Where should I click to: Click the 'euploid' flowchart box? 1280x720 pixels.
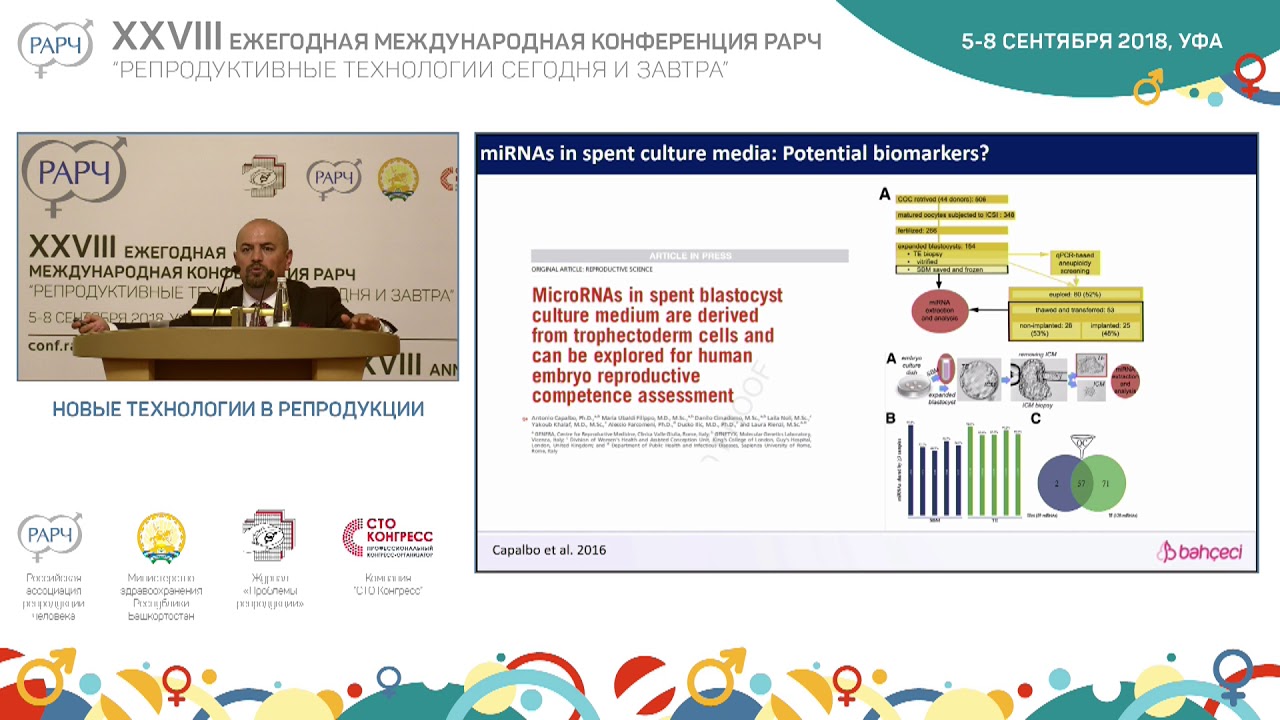point(1074,295)
